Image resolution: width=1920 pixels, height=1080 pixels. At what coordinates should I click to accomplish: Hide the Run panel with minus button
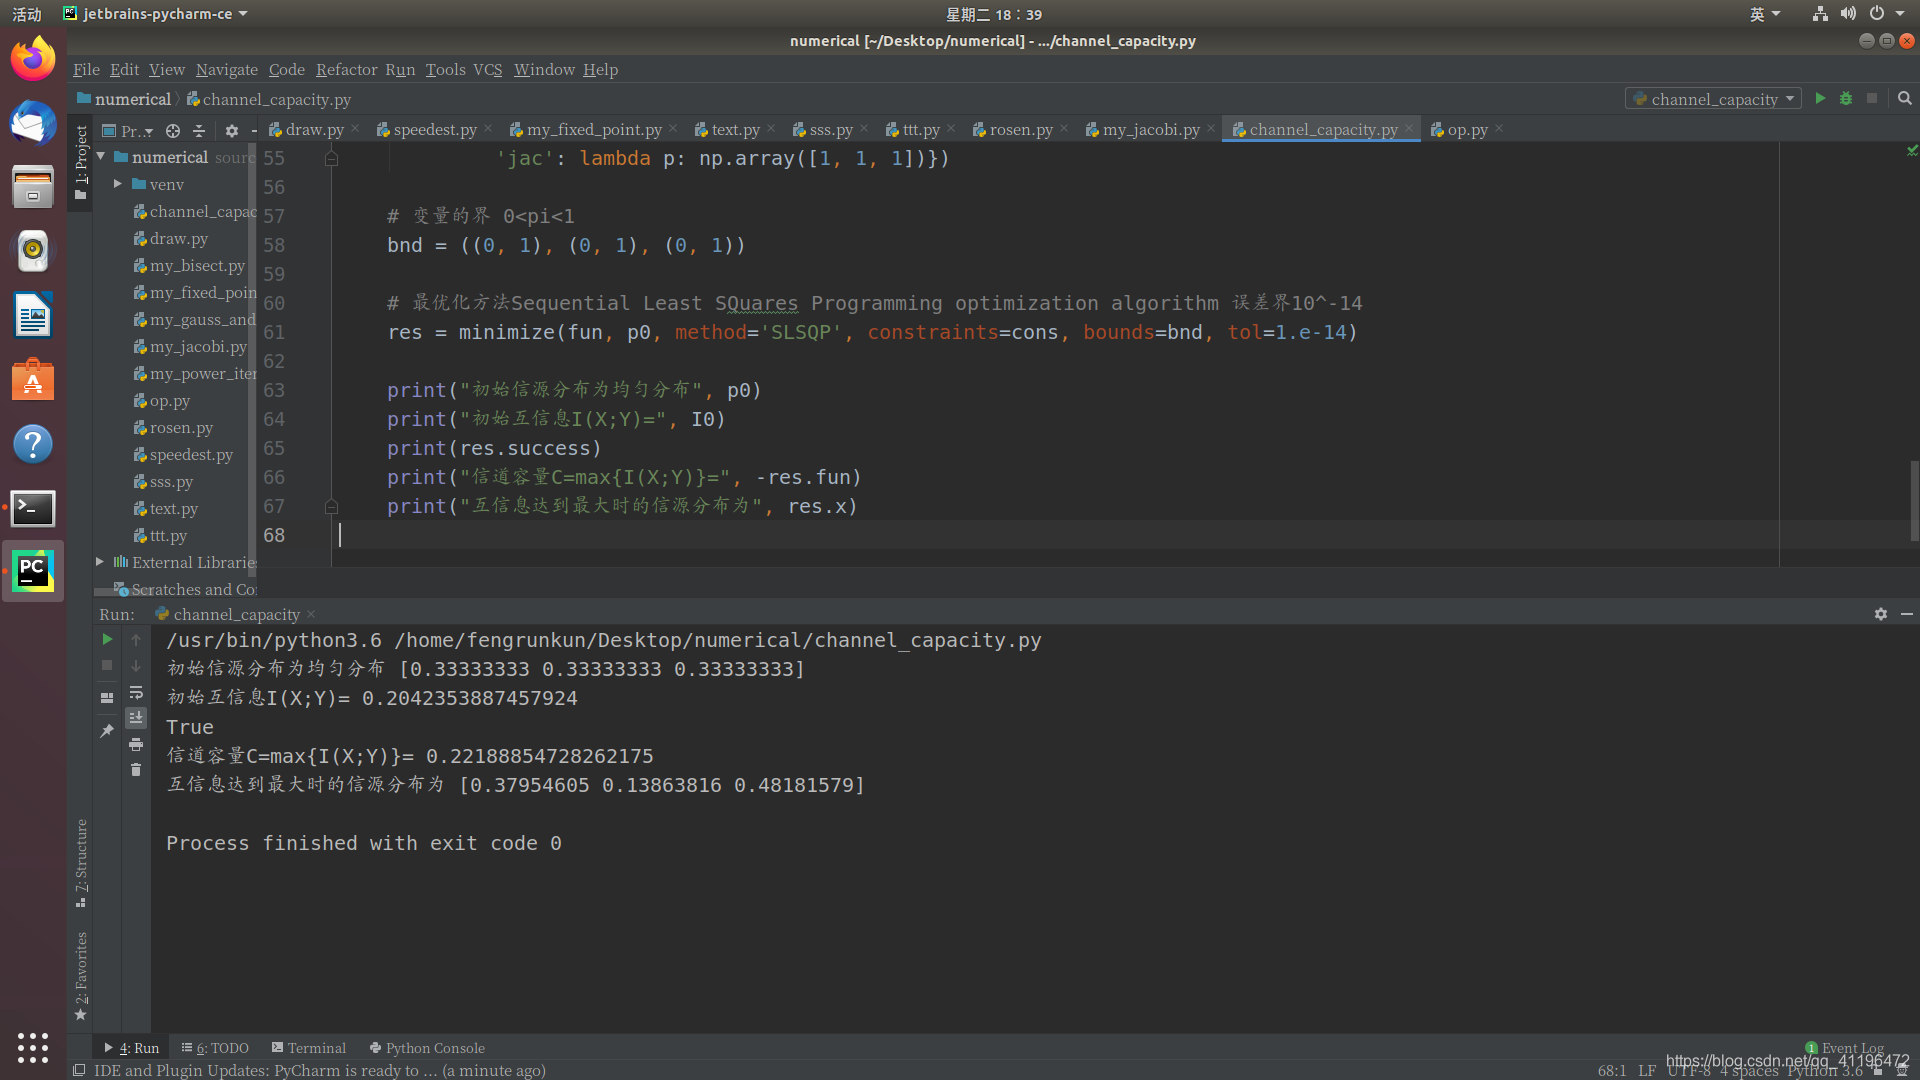[x=1906, y=614]
